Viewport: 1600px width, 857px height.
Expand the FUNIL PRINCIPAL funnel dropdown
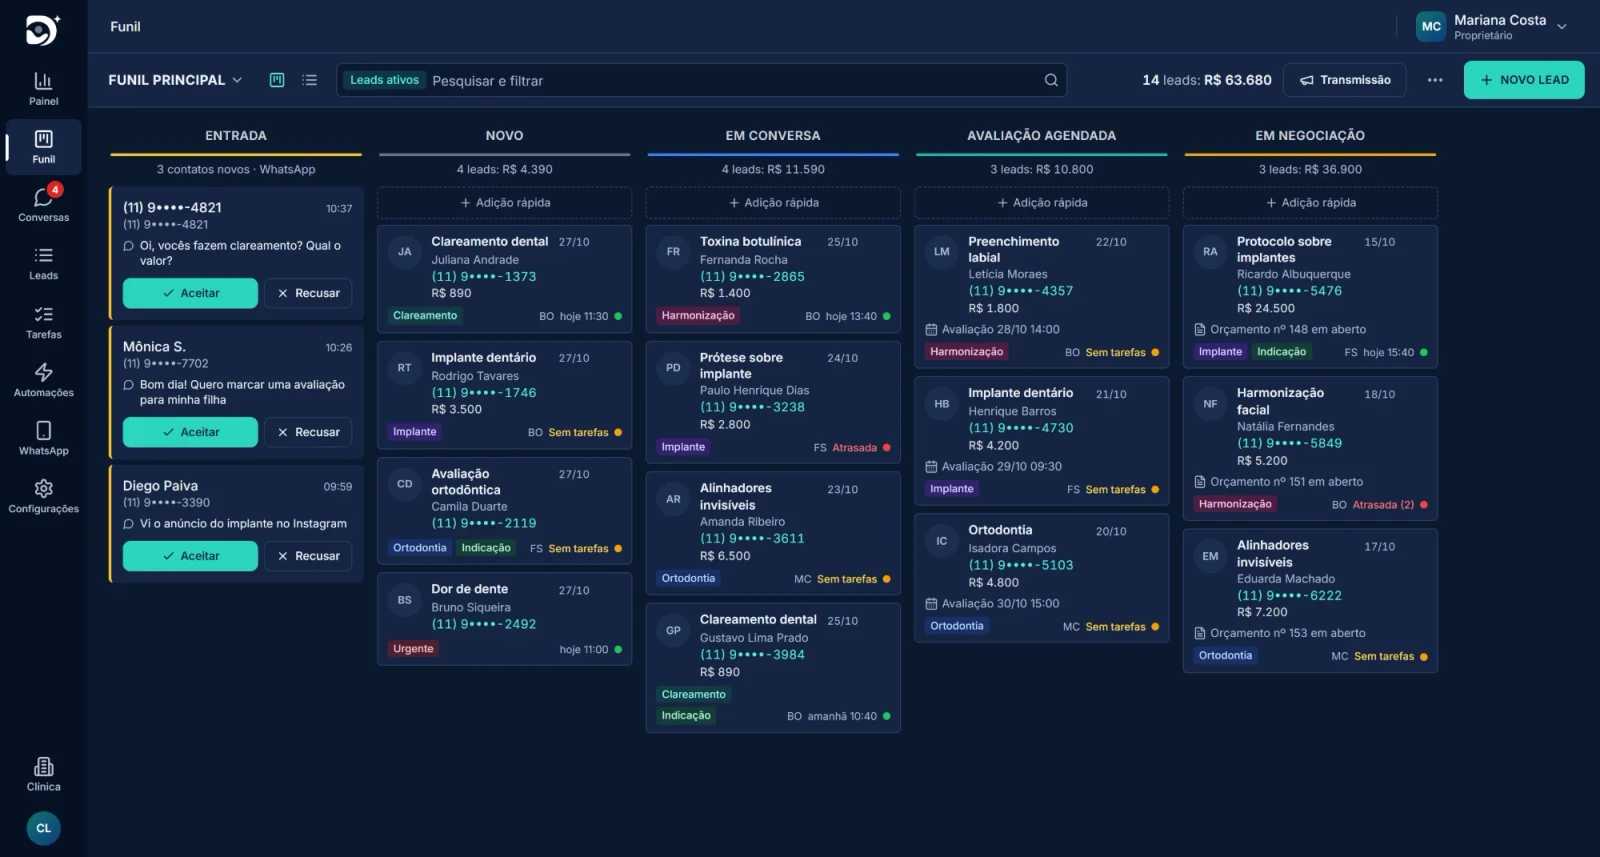click(175, 80)
